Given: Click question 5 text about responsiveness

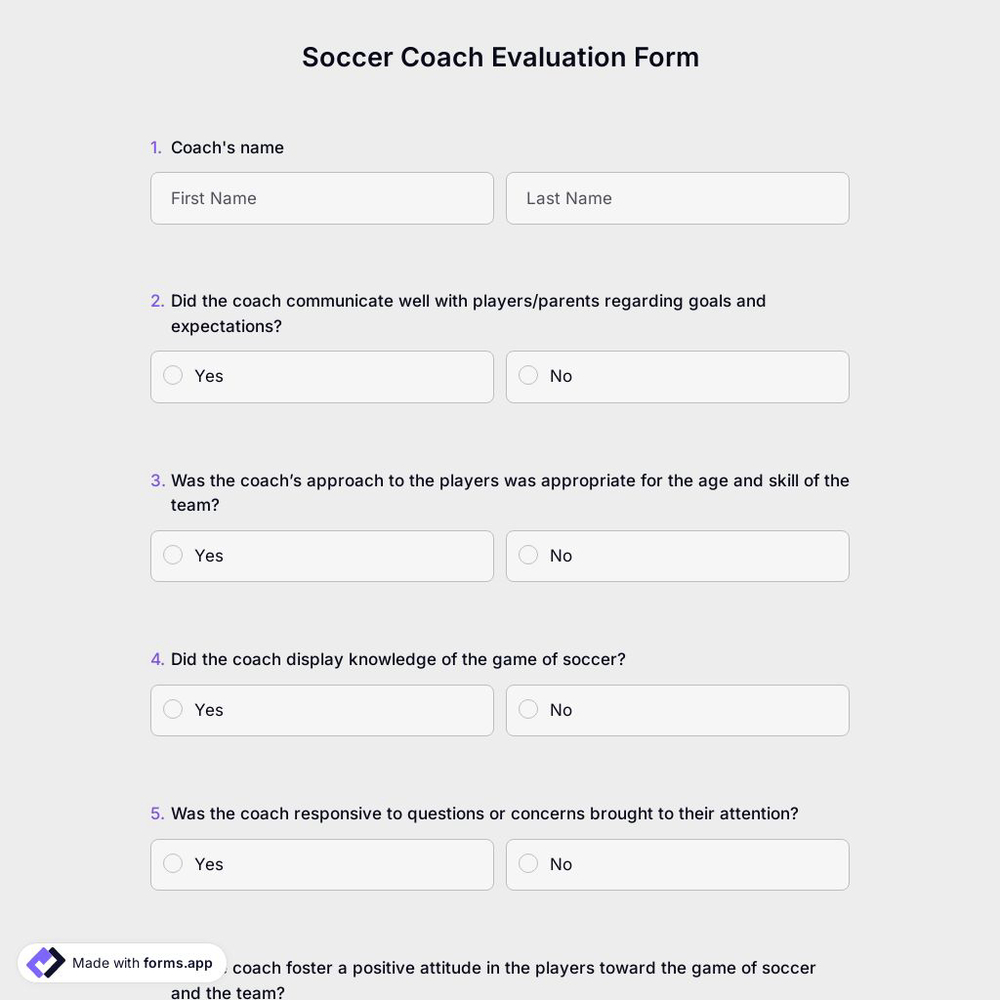Looking at the screenshot, I should click(484, 813).
